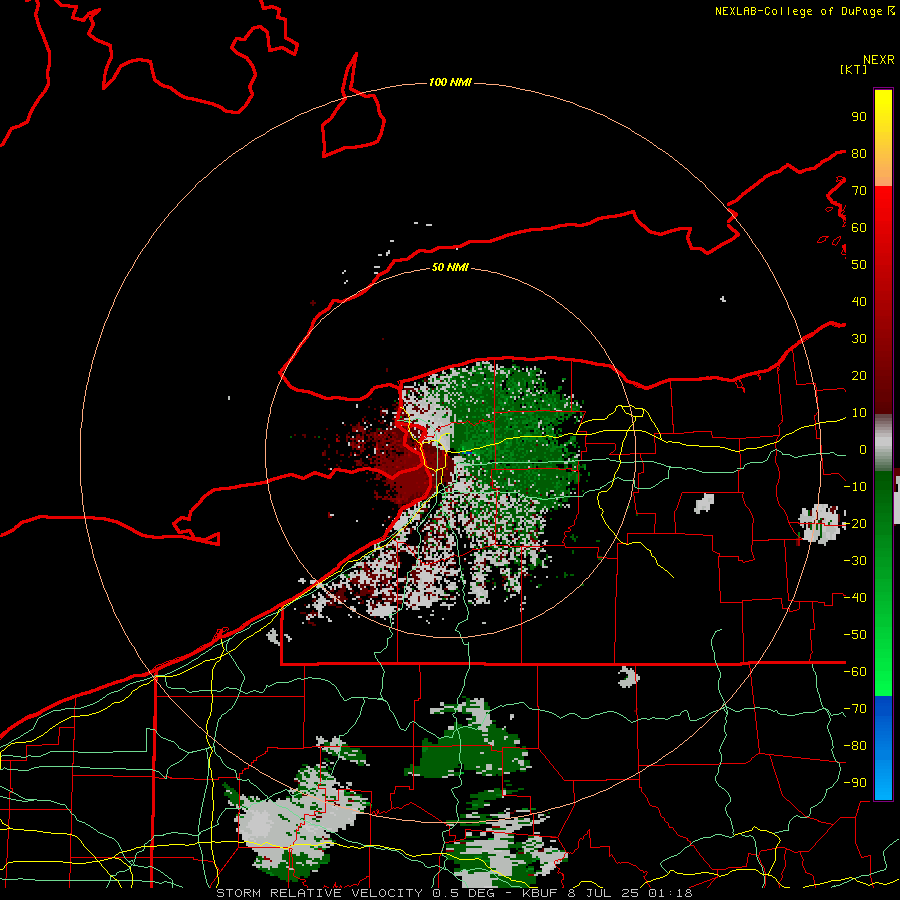Click the "-60" velocity scale label
The height and width of the screenshot is (900, 900).
click(x=855, y=672)
